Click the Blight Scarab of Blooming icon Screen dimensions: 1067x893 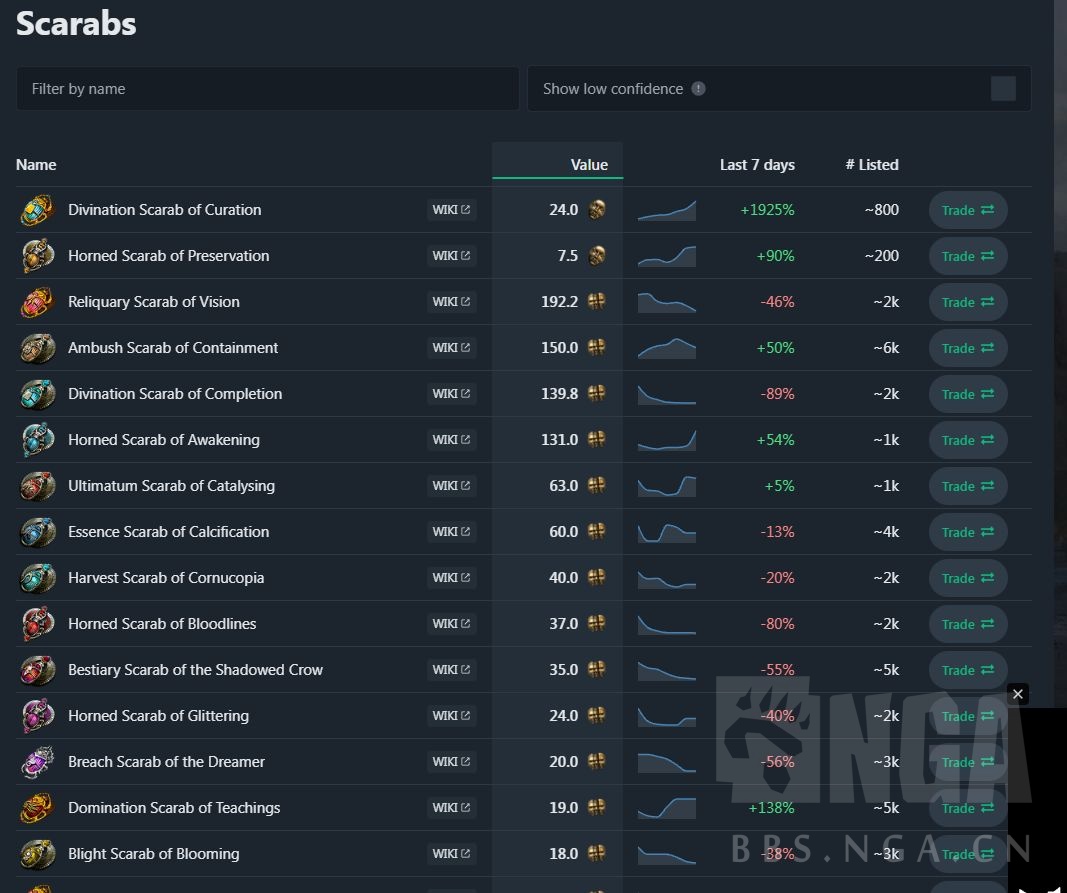pos(38,854)
